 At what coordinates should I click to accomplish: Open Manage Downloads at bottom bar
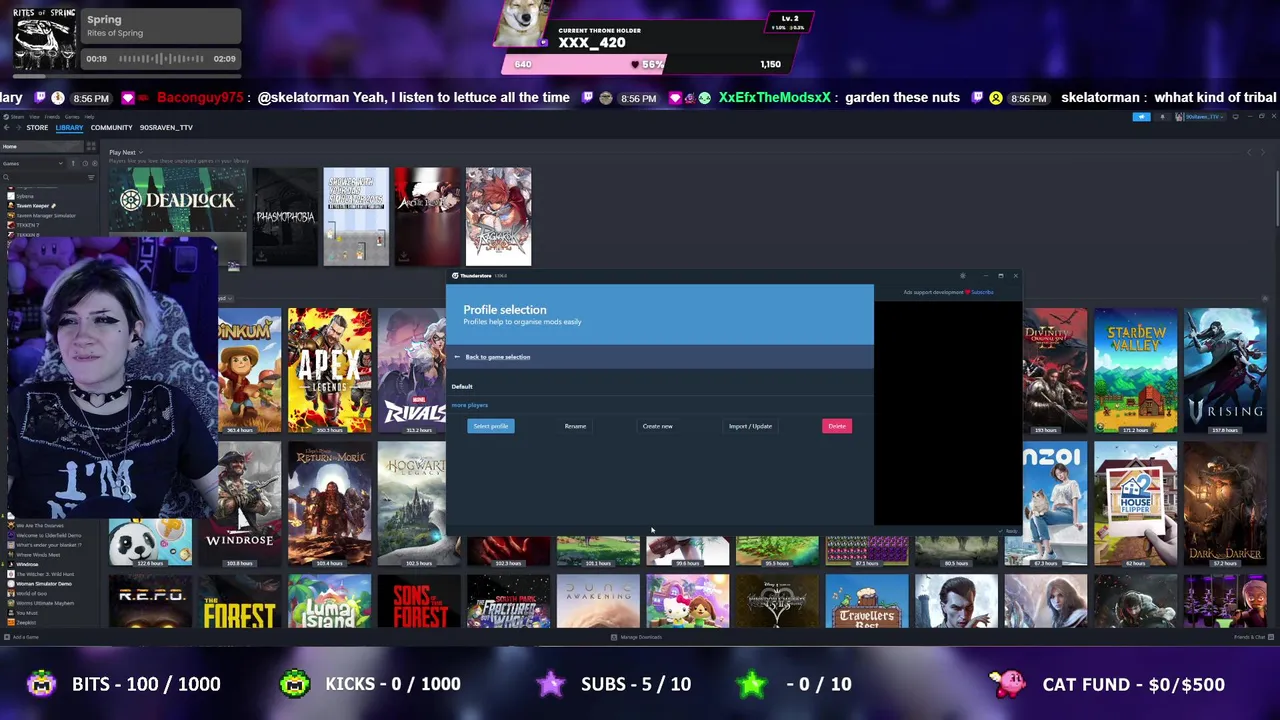636,637
